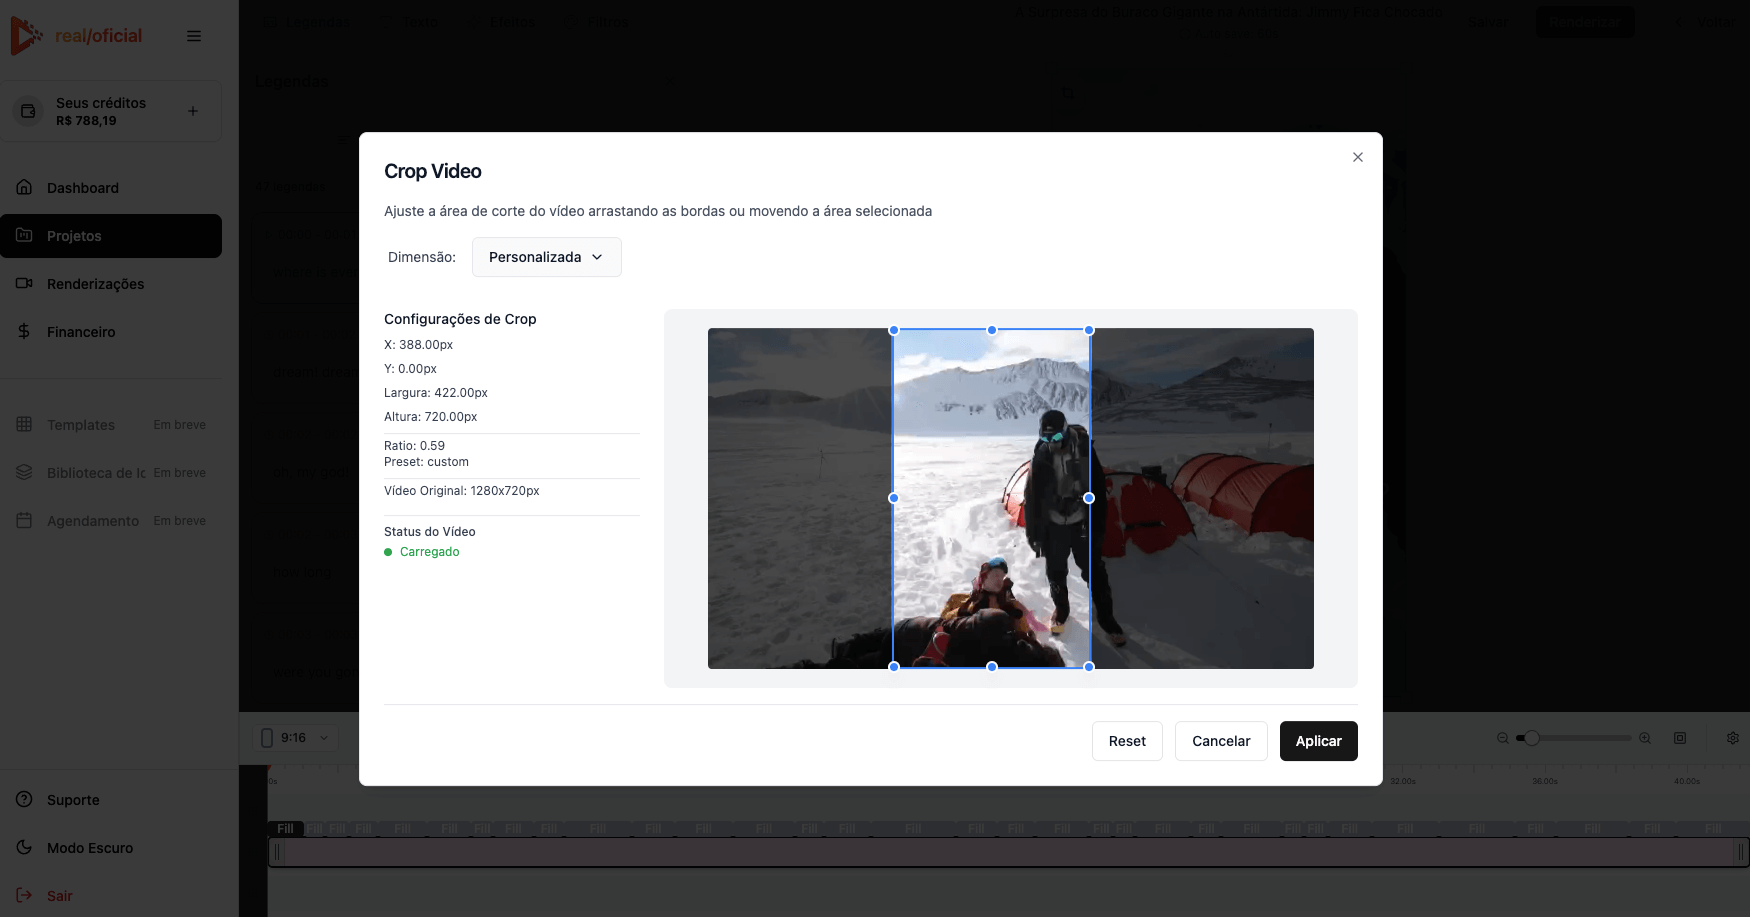Viewport: 1750px width, 917px height.
Task: Click the Modo Escuro moon icon
Action: [x=25, y=847]
